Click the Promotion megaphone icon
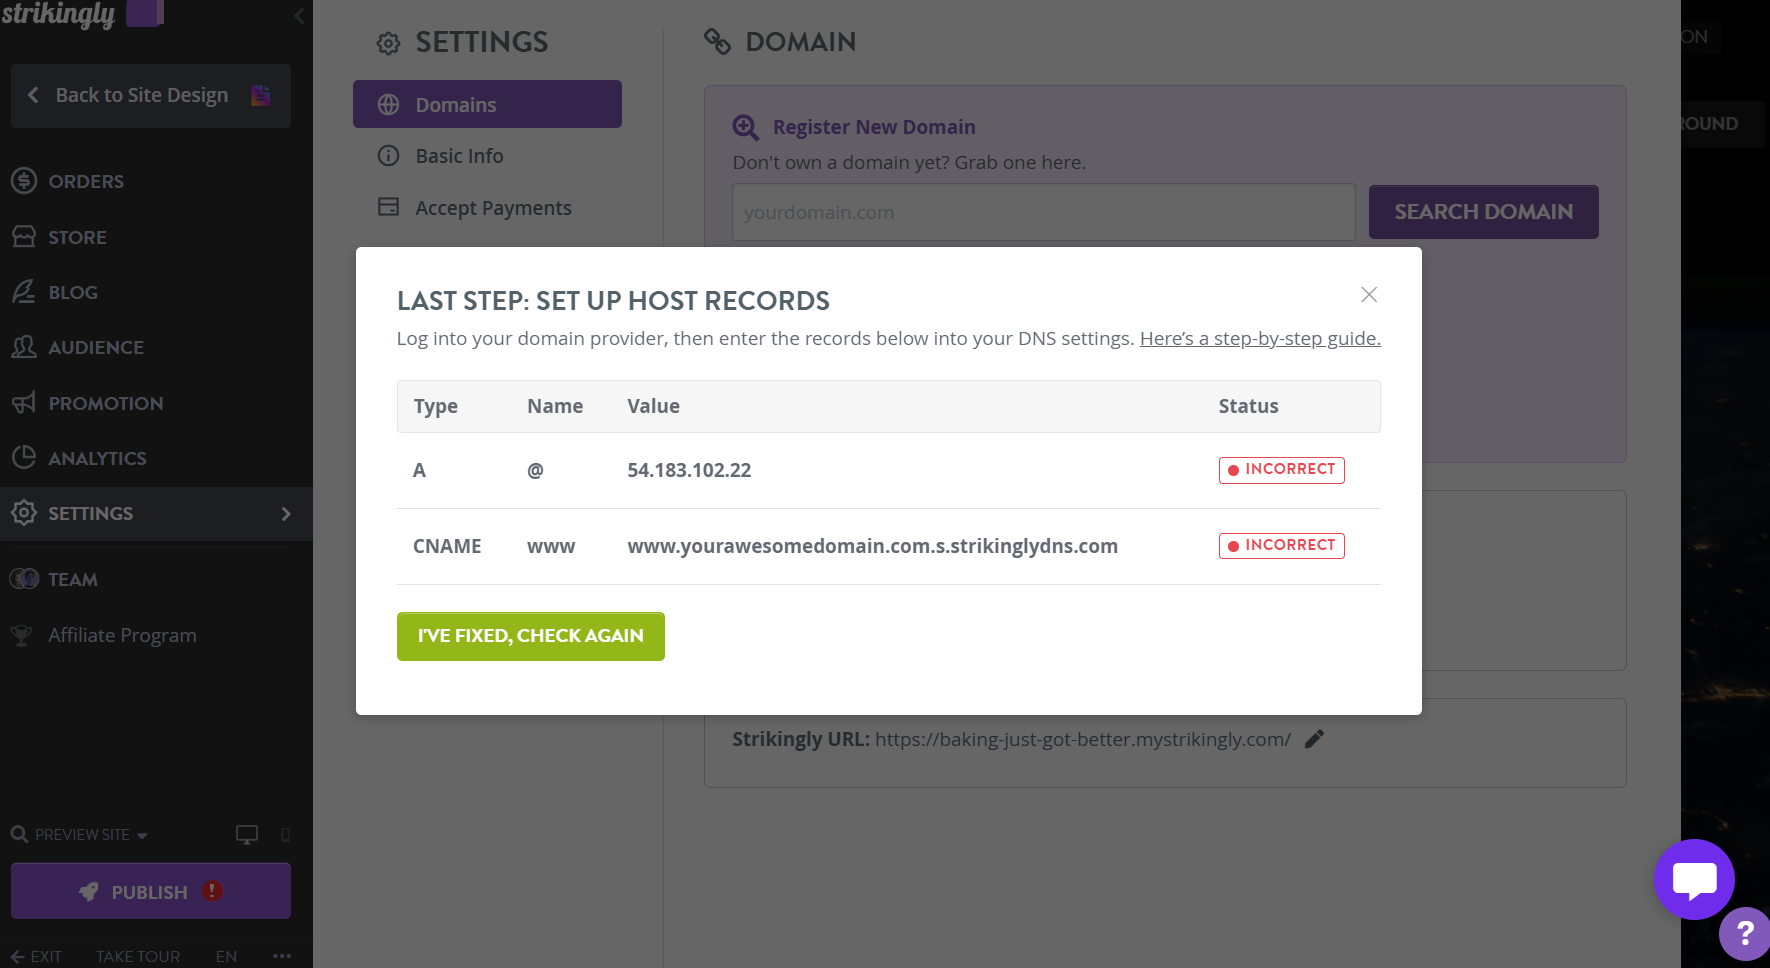 (24, 403)
